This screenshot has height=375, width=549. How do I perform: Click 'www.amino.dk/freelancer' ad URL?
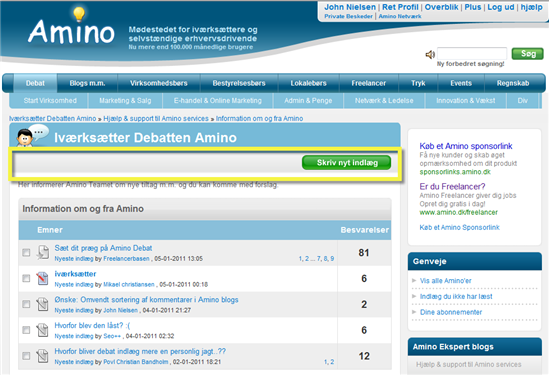tap(458, 212)
